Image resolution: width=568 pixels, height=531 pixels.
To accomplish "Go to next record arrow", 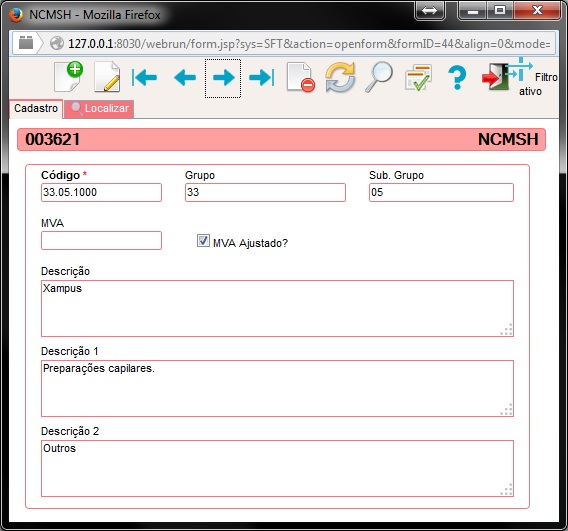I will 223,78.
